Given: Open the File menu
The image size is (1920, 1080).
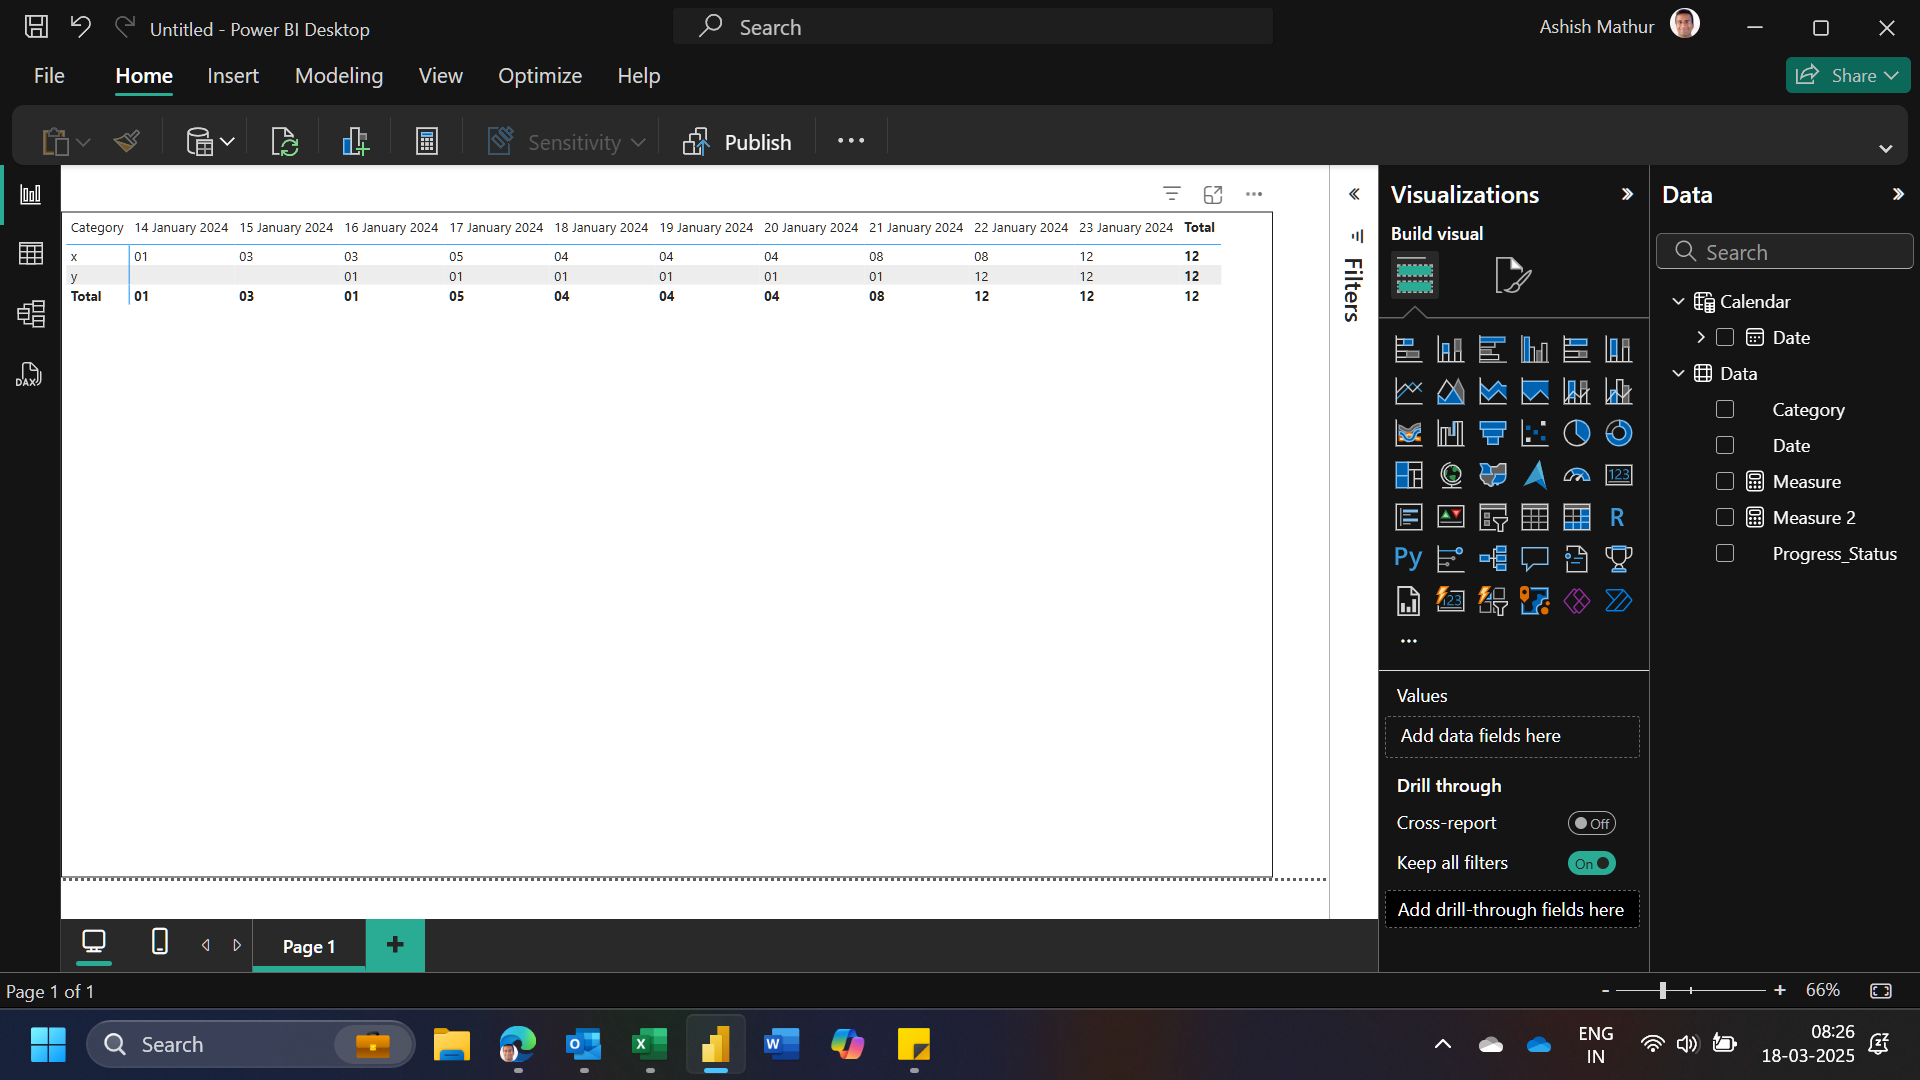Looking at the screenshot, I should tap(49, 75).
